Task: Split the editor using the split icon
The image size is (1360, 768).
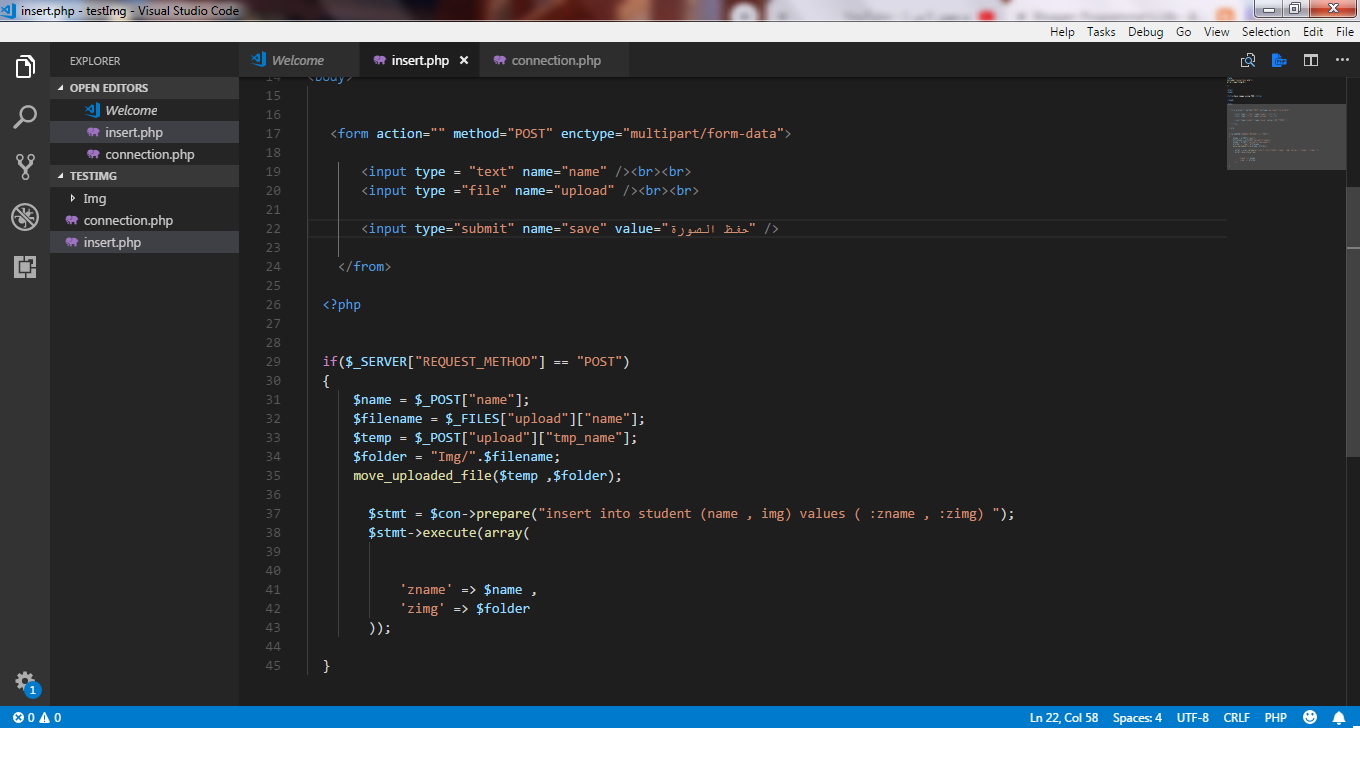Action: (1311, 60)
